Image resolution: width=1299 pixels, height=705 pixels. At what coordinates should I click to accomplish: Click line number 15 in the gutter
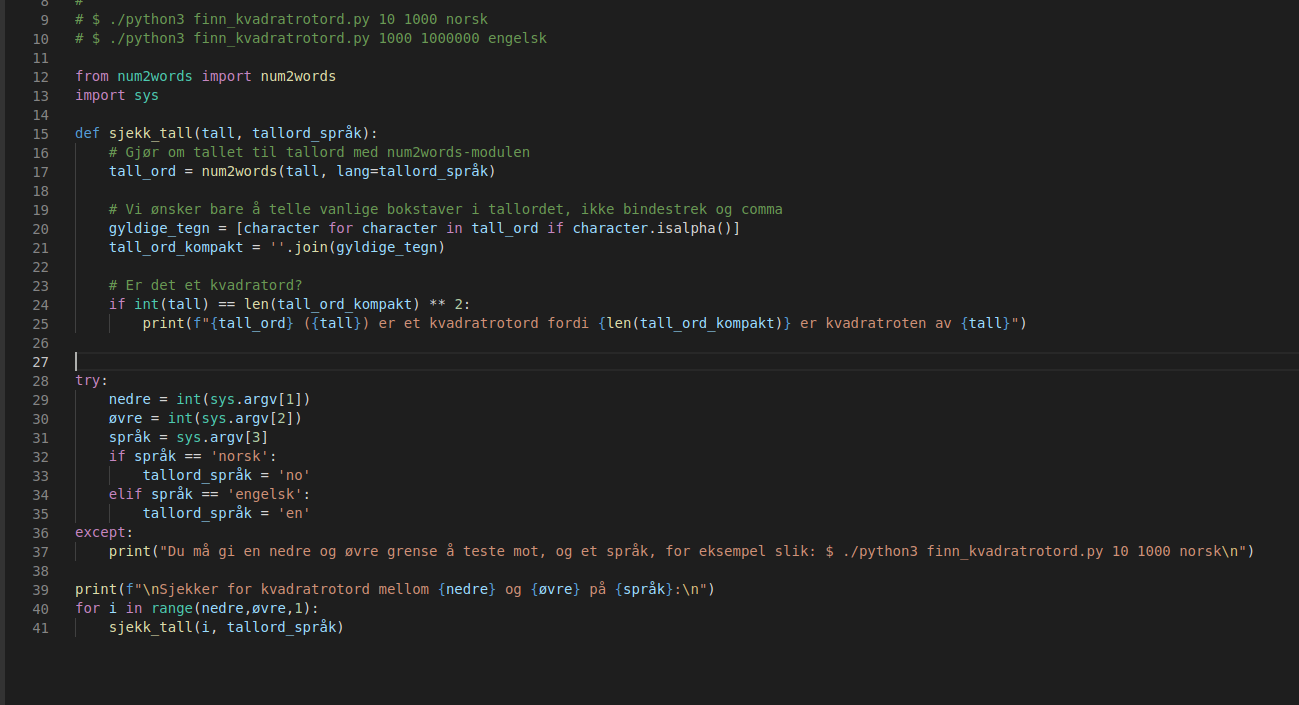point(40,134)
